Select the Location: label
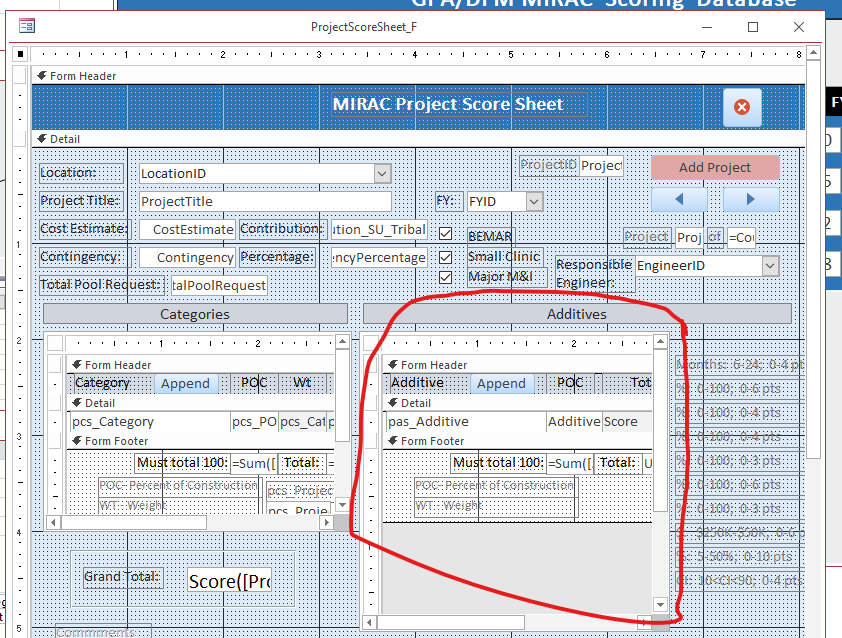Image resolution: width=842 pixels, height=638 pixels. point(82,173)
